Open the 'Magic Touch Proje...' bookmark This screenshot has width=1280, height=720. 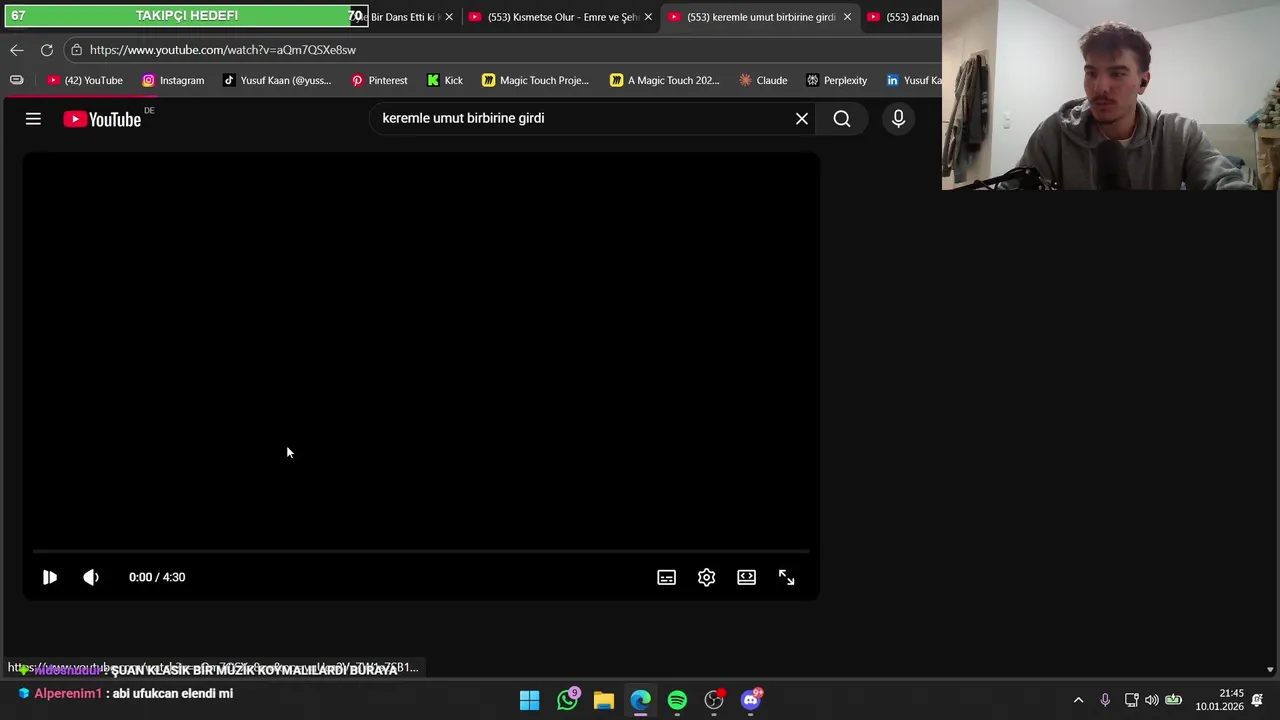(535, 80)
